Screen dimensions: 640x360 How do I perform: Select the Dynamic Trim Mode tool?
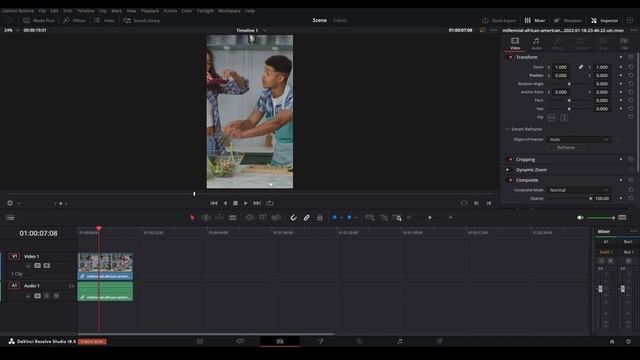tap(219, 218)
